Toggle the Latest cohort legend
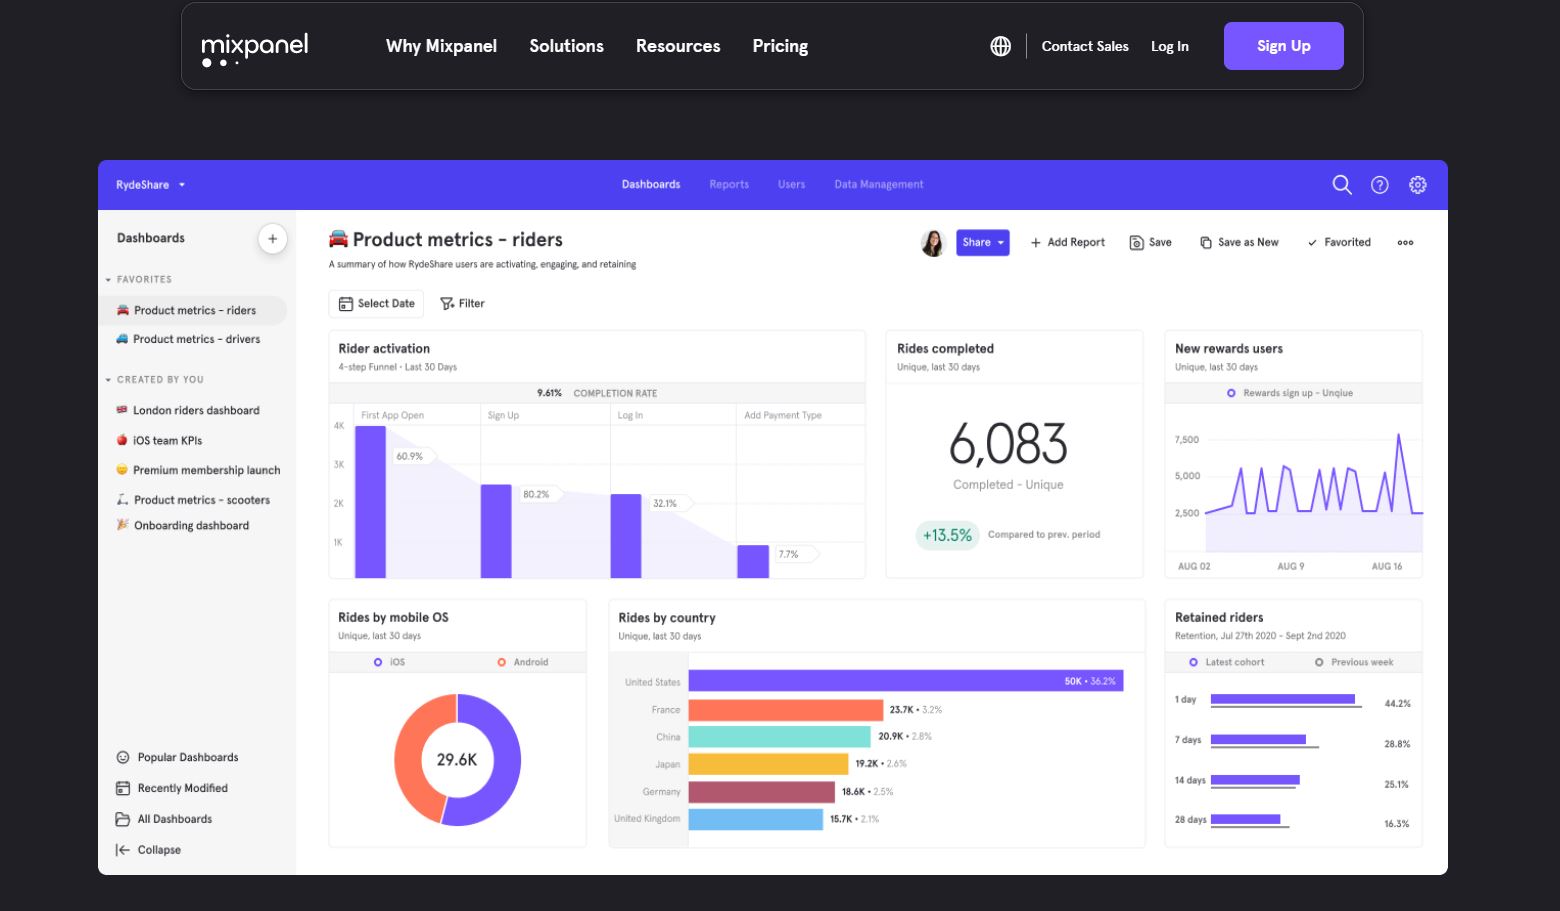This screenshot has height=911, width=1560. tap(1227, 663)
